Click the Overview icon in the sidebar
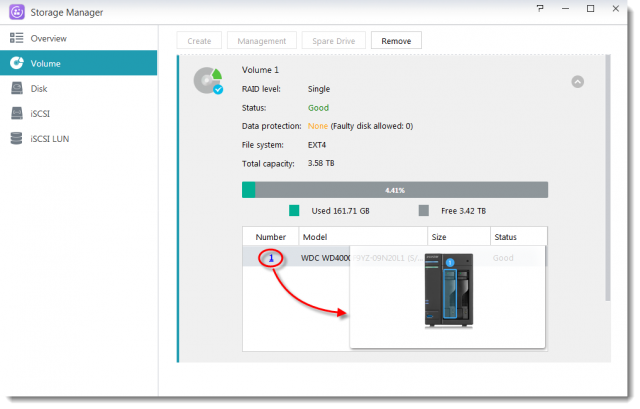Screen dimensions: 640x409 click(16, 38)
